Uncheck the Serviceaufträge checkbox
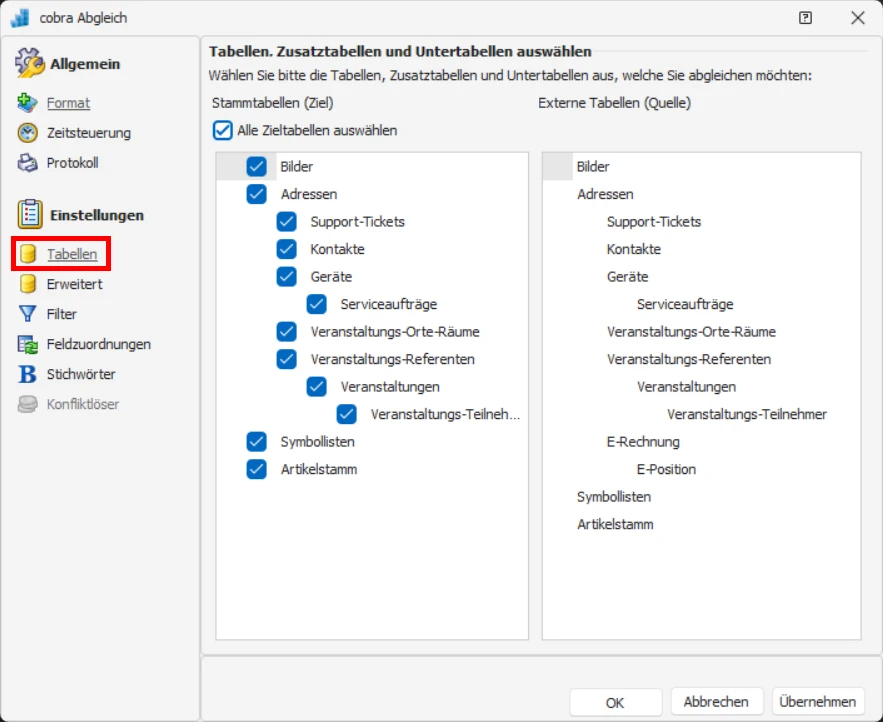Image resolution: width=883 pixels, height=722 pixels. [x=316, y=304]
